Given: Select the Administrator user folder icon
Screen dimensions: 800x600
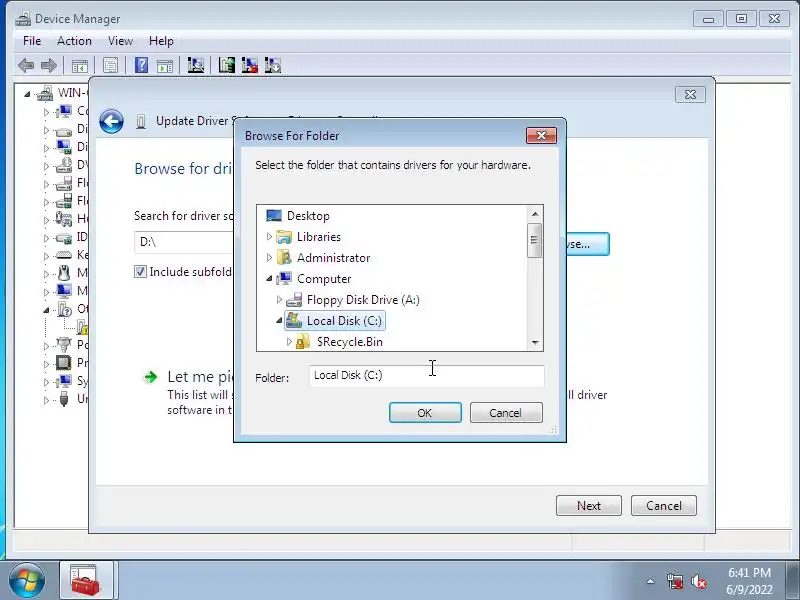Looking at the screenshot, I should [x=284, y=258].
